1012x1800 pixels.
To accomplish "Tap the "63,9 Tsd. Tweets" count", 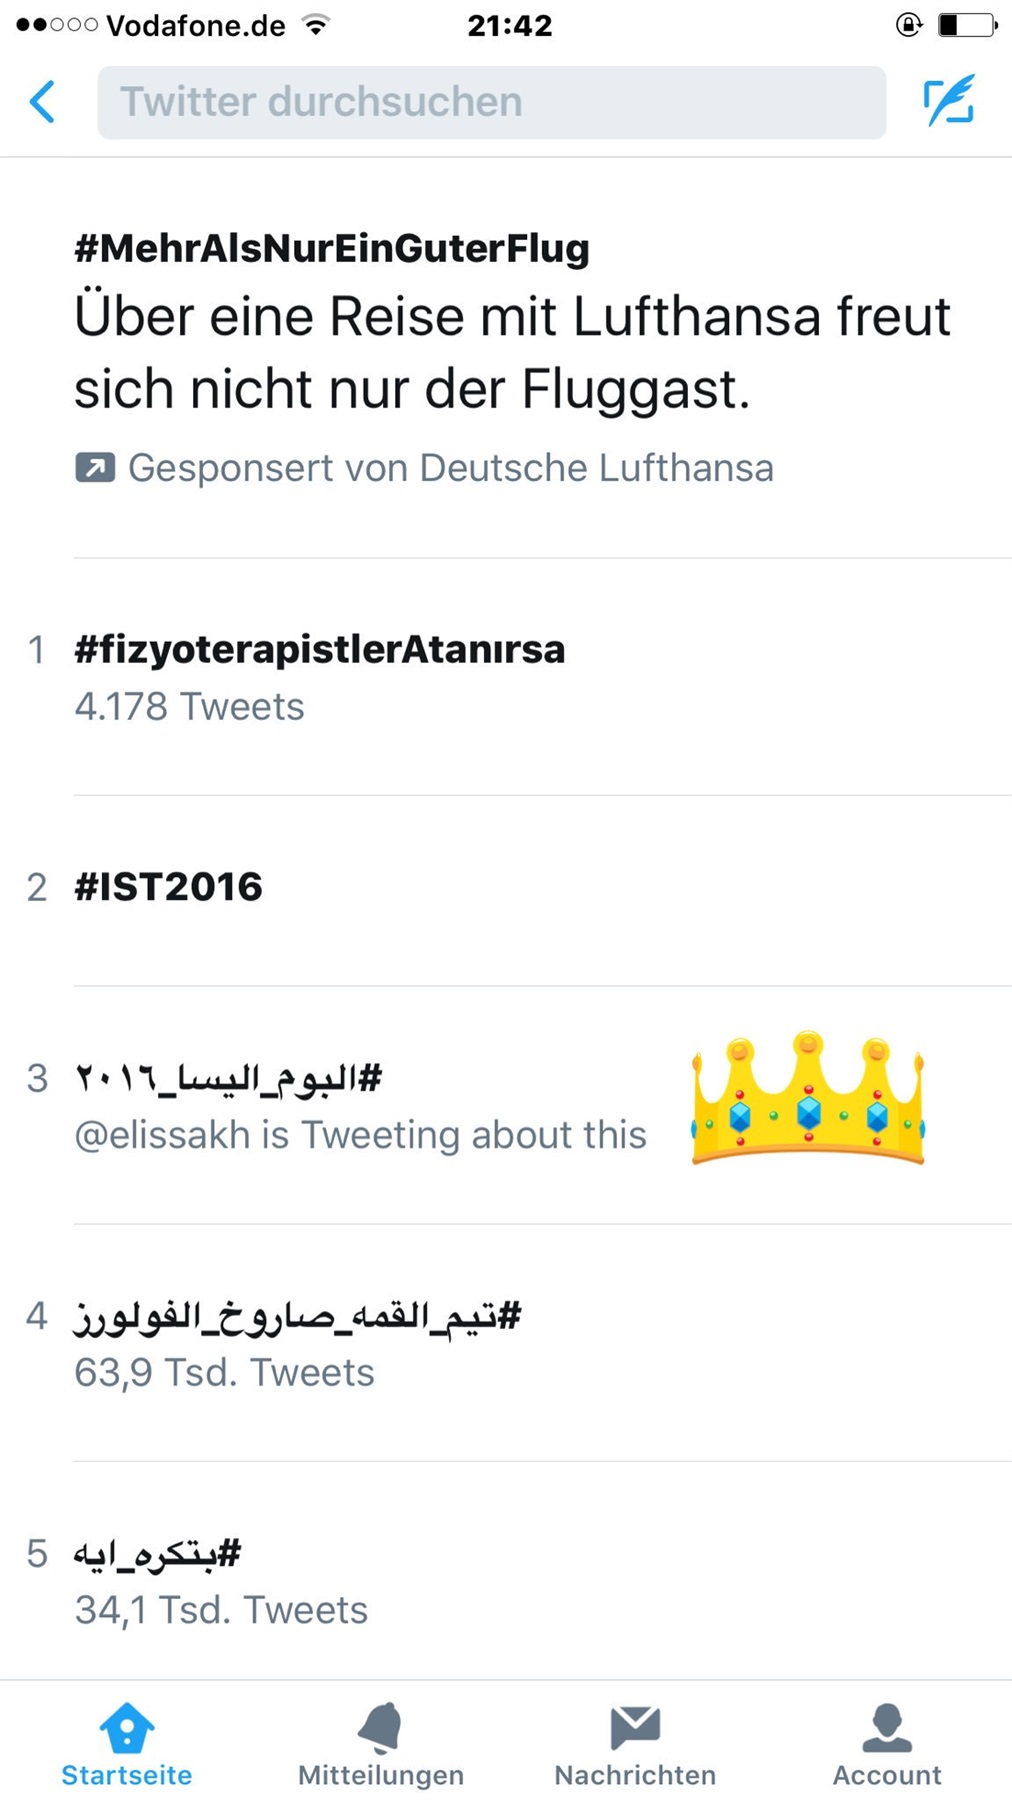I will point(224,1373).
